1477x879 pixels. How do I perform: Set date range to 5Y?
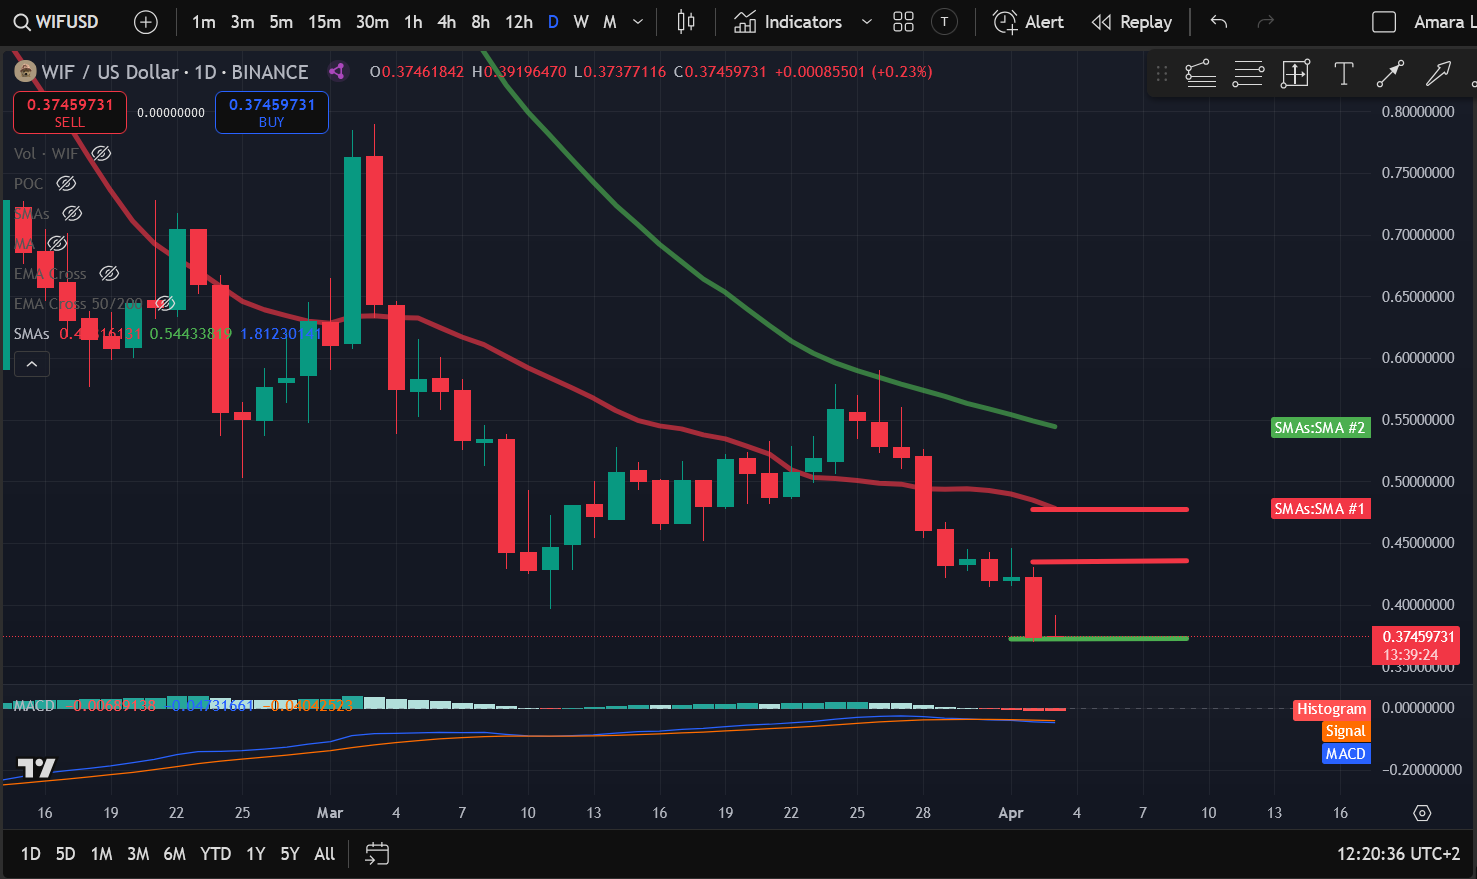pyautogui.click(x=290, y=854)
